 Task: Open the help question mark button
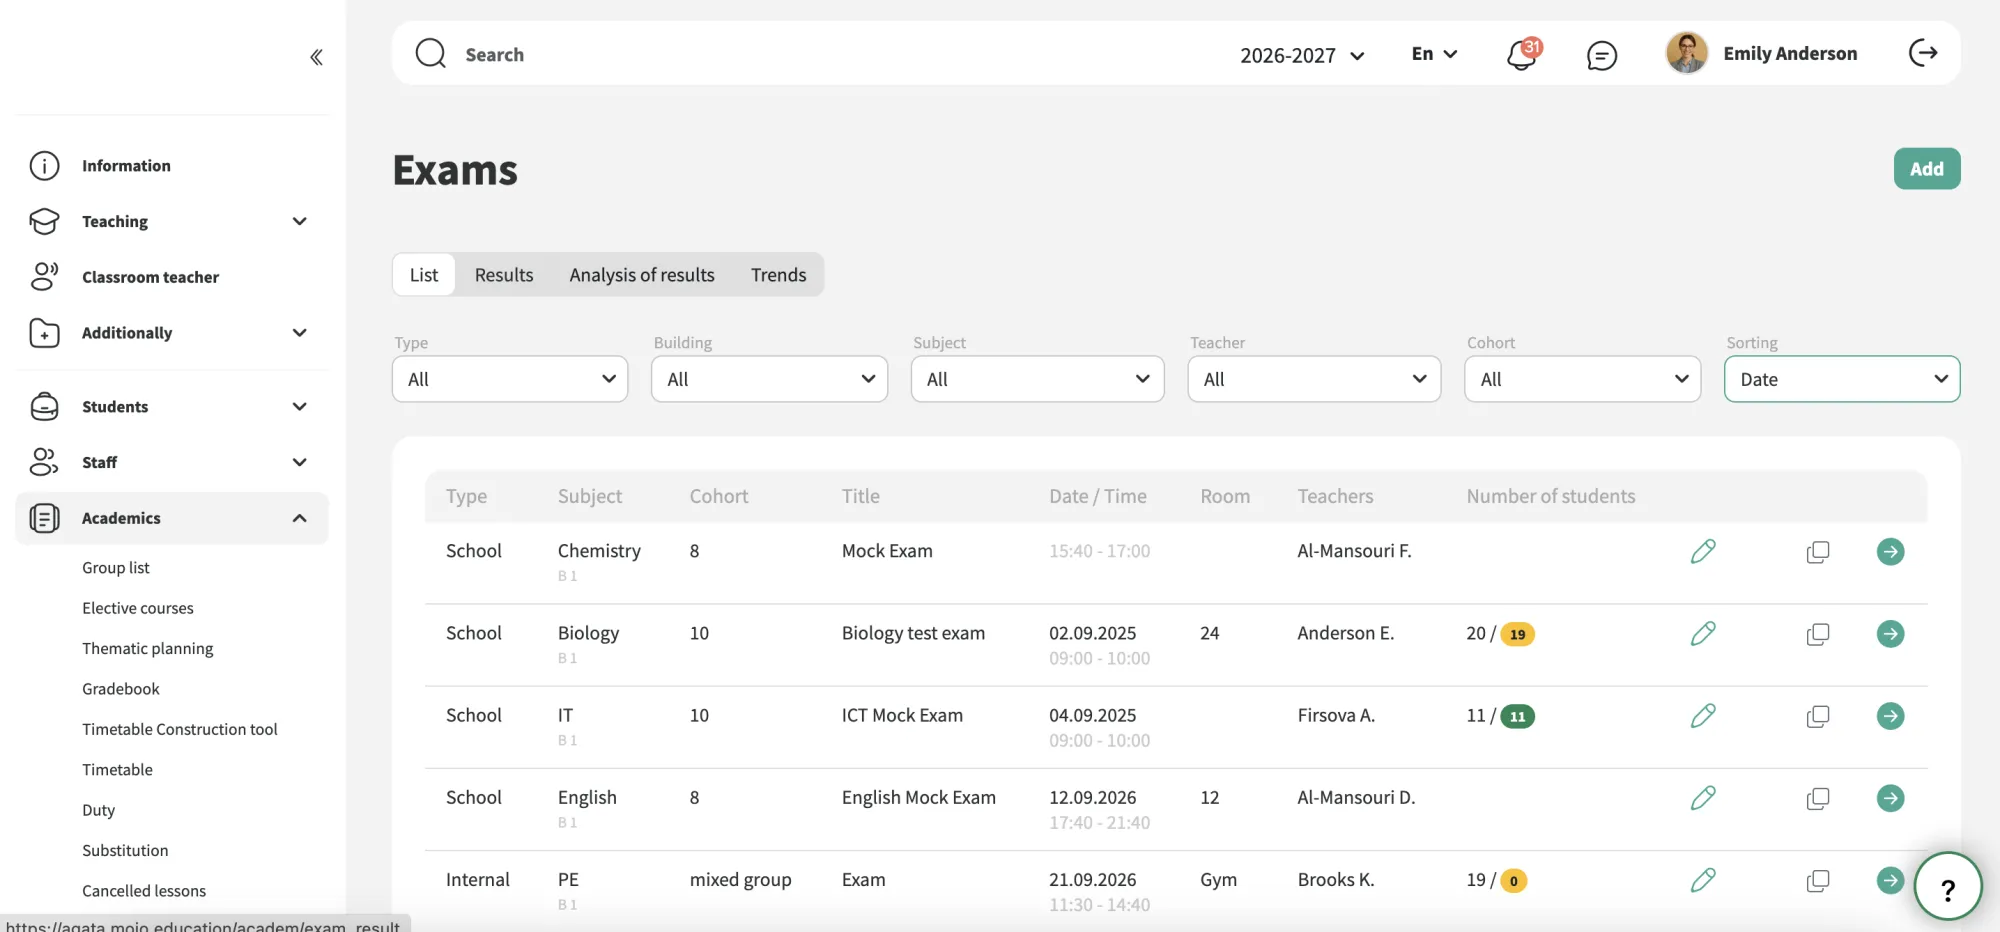pyautogui.click(x=1947, y=886)
